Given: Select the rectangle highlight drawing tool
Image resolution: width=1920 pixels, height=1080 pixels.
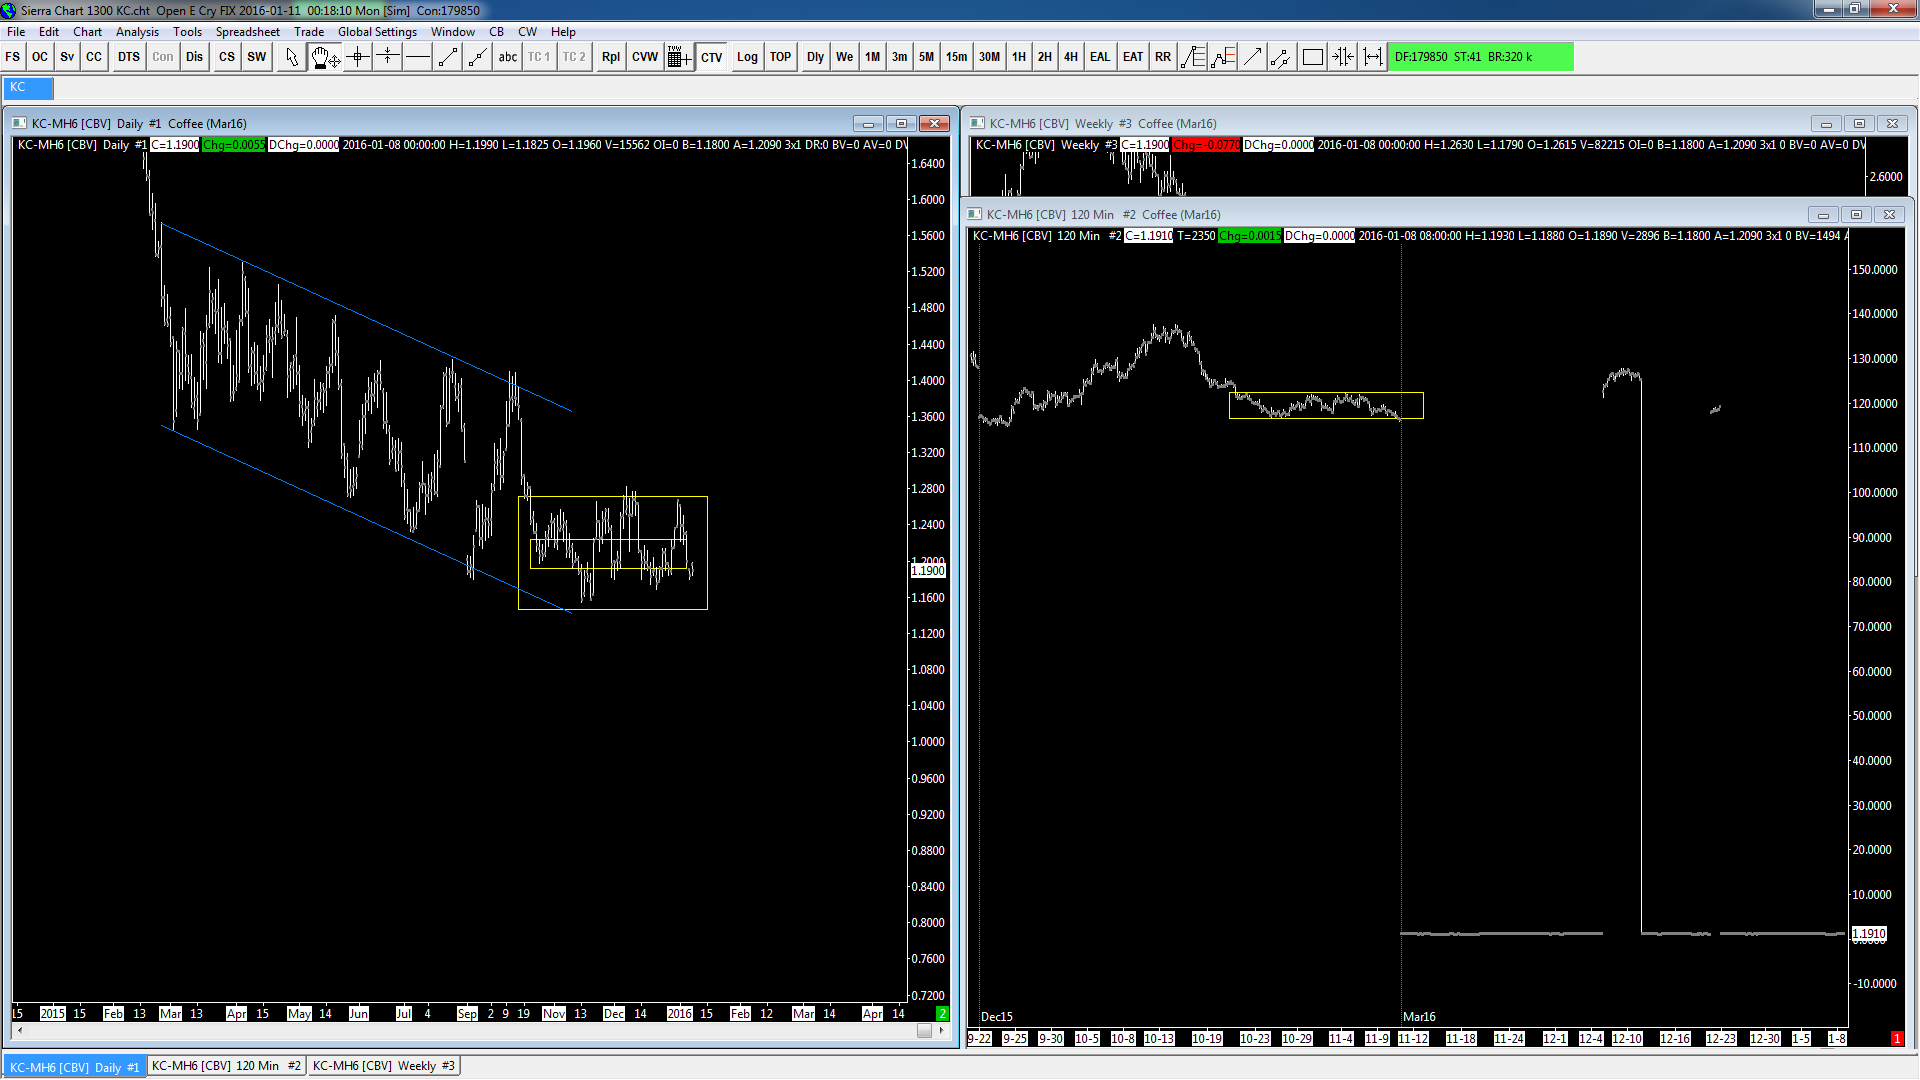Looking at the screenshot, I should pos(1312,57).
